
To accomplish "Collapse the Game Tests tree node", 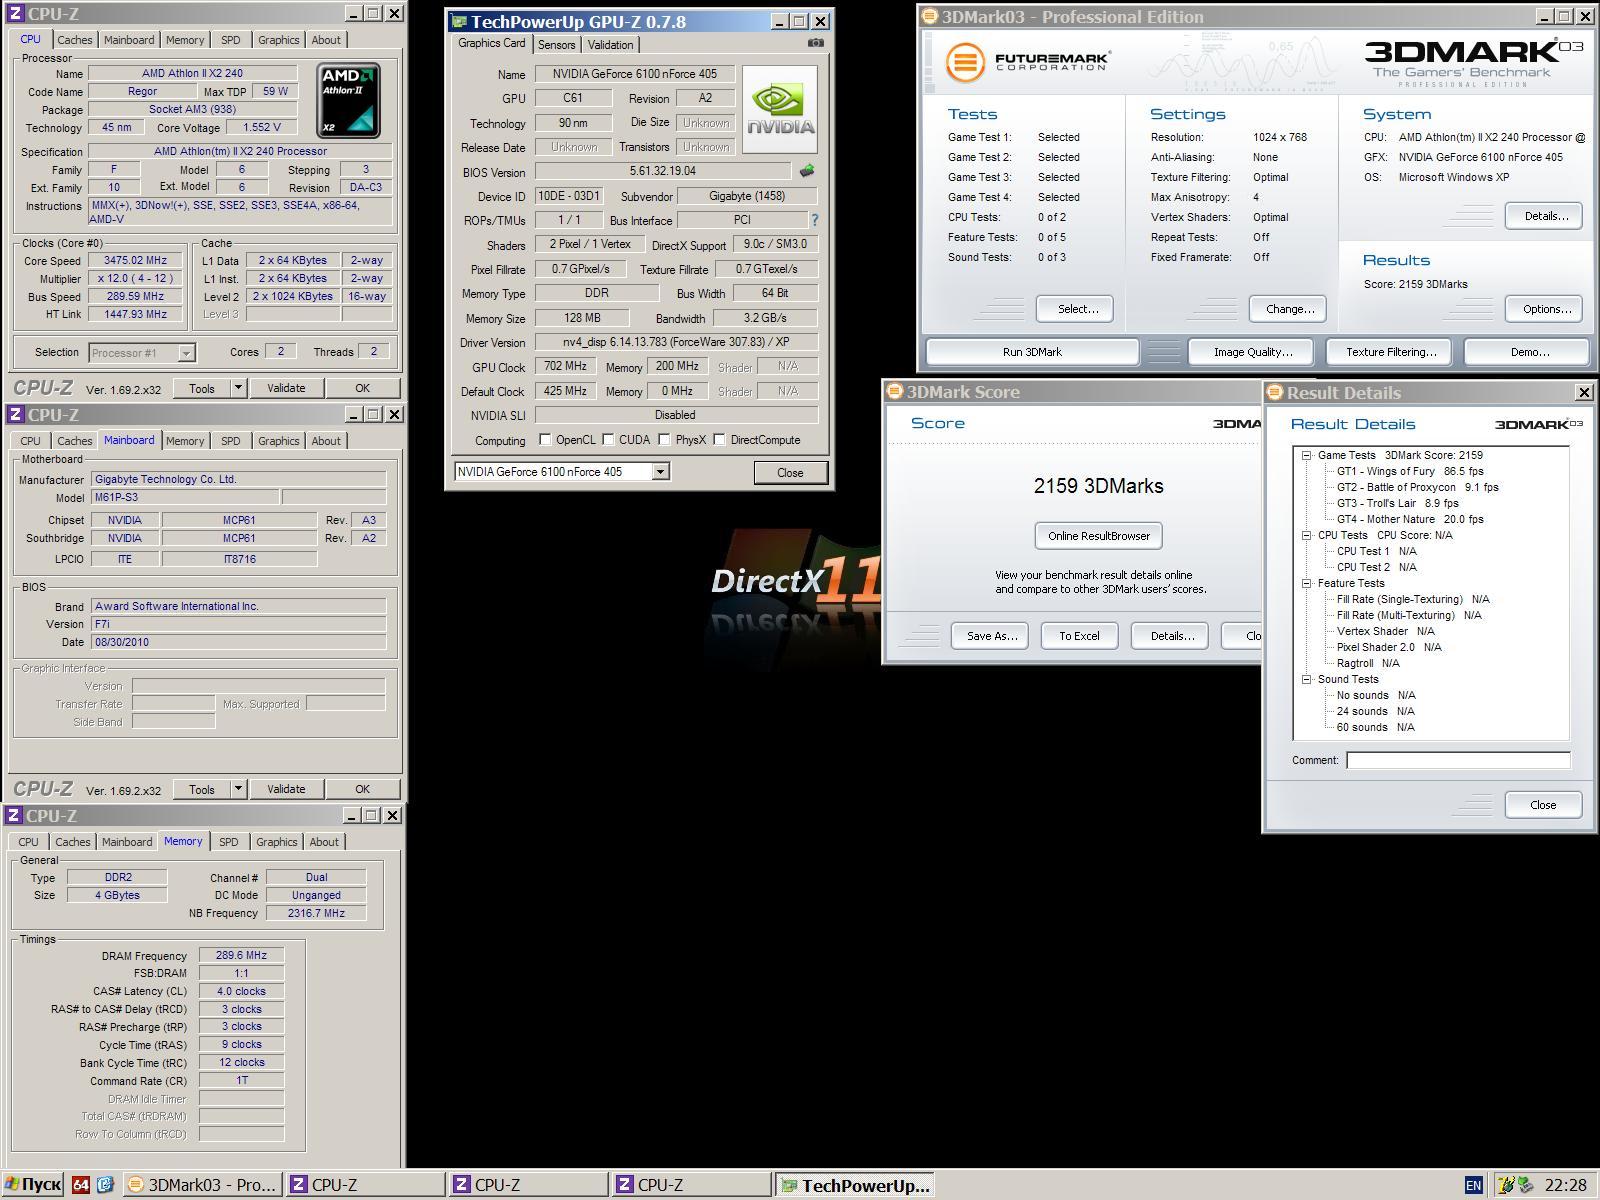I will [1306, 455].
